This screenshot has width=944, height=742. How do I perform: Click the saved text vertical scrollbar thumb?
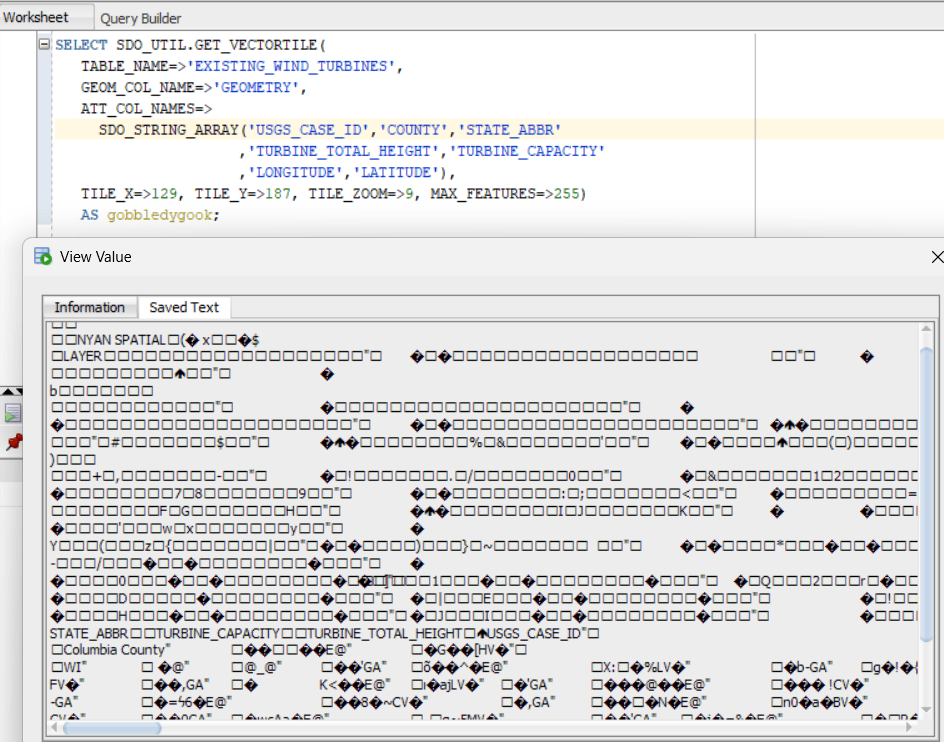tap(927, 494)
